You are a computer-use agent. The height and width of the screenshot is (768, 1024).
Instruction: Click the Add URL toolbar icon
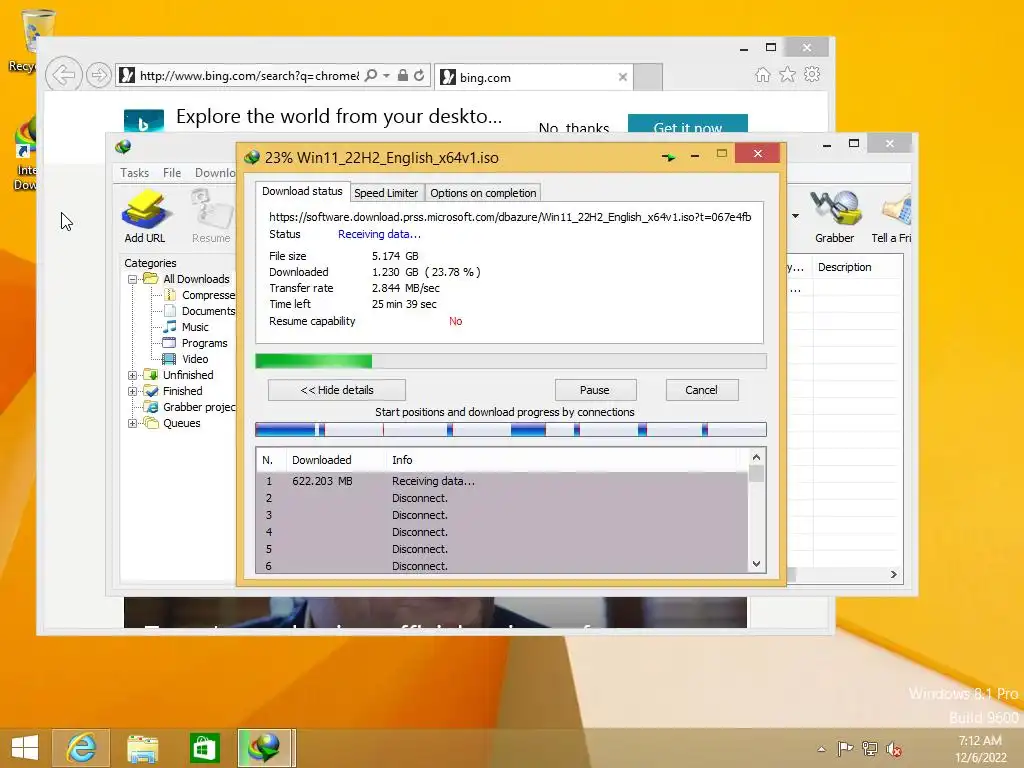(145, 217)
